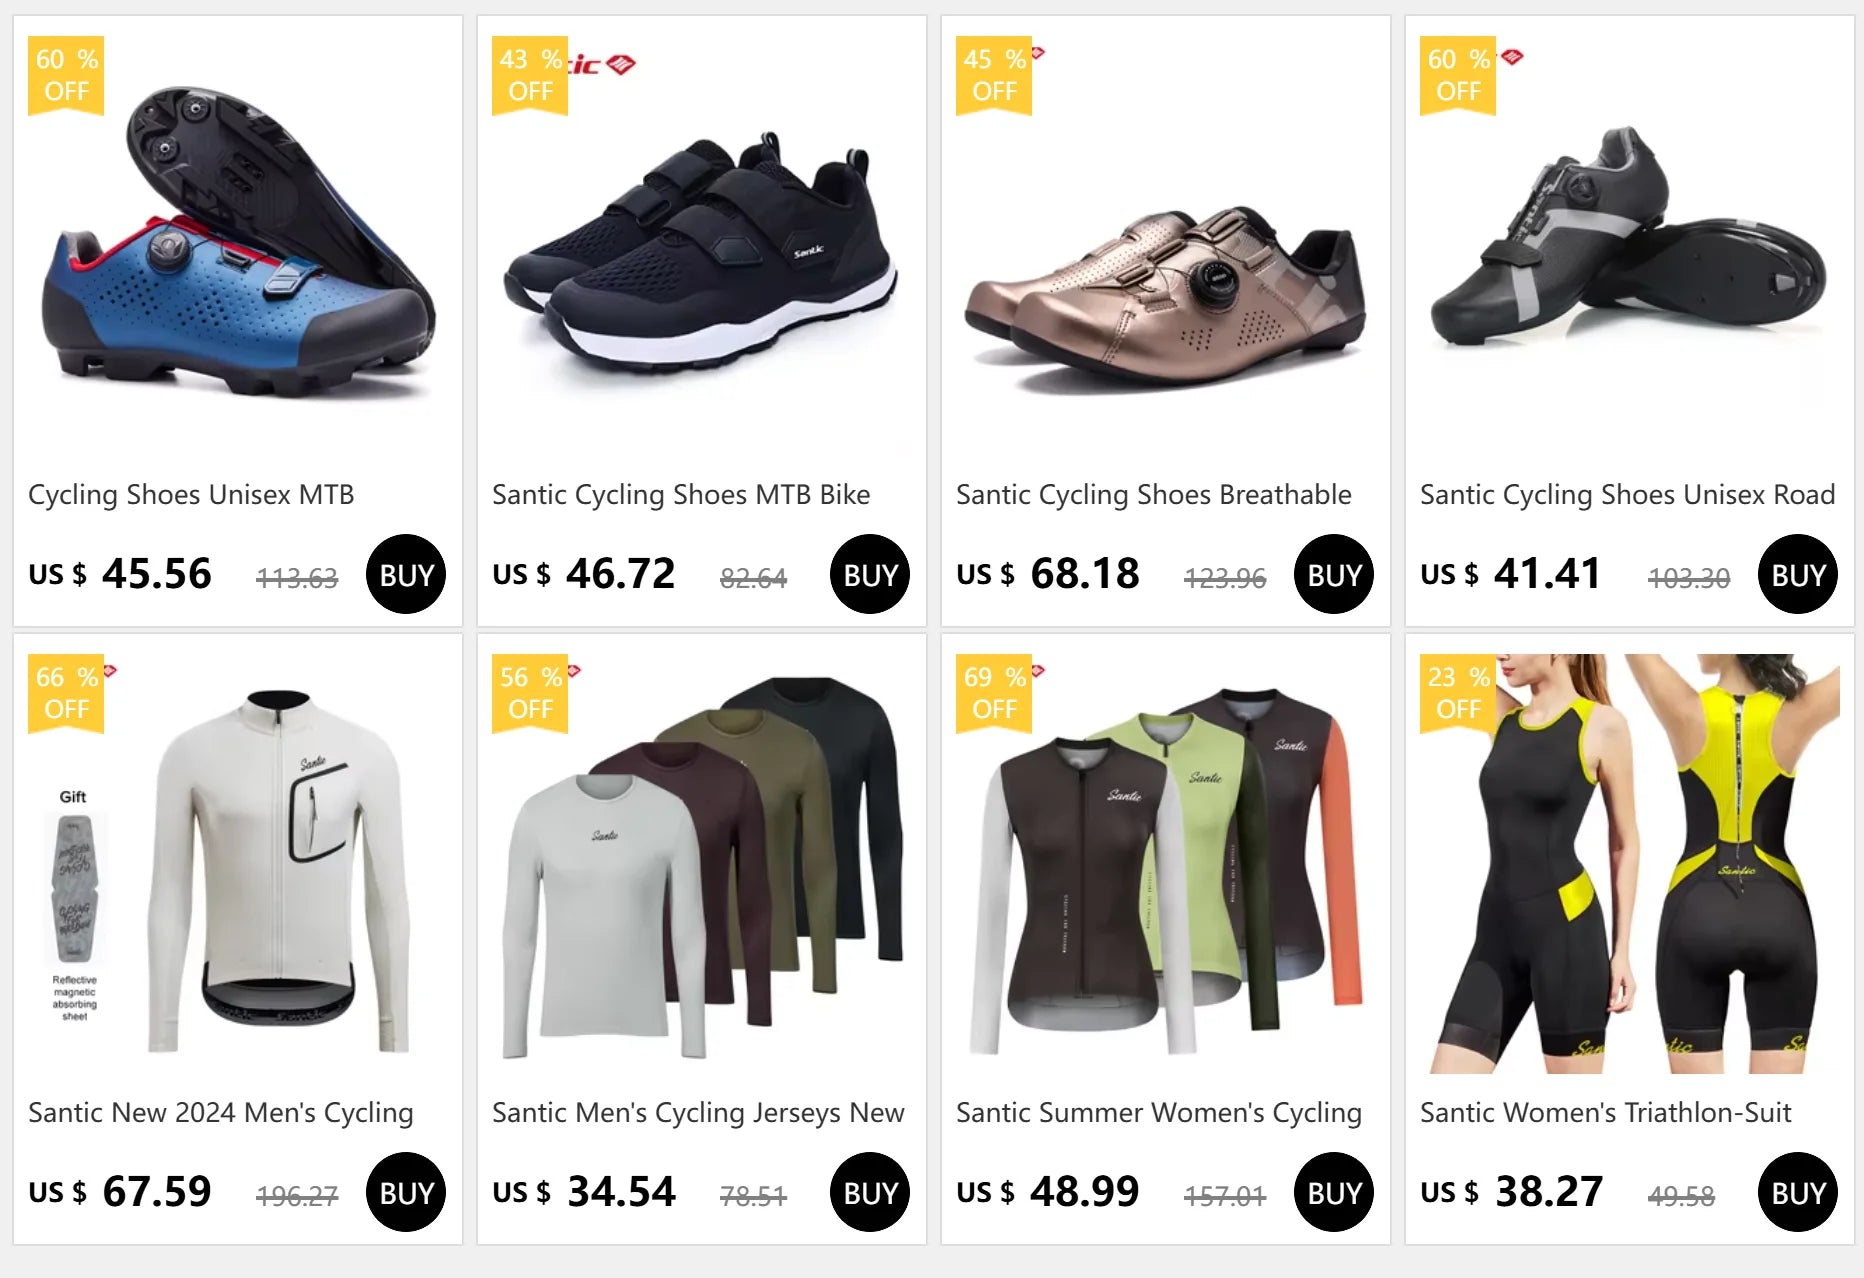Click BUY for the $41.41 road shoes
This screenshot has width=1864, height=1278.
coord(1798,574)
